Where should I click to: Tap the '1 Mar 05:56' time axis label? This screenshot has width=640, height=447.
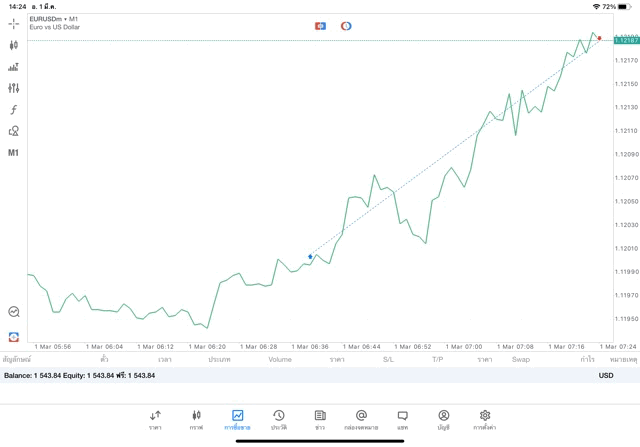coord(53,347)
